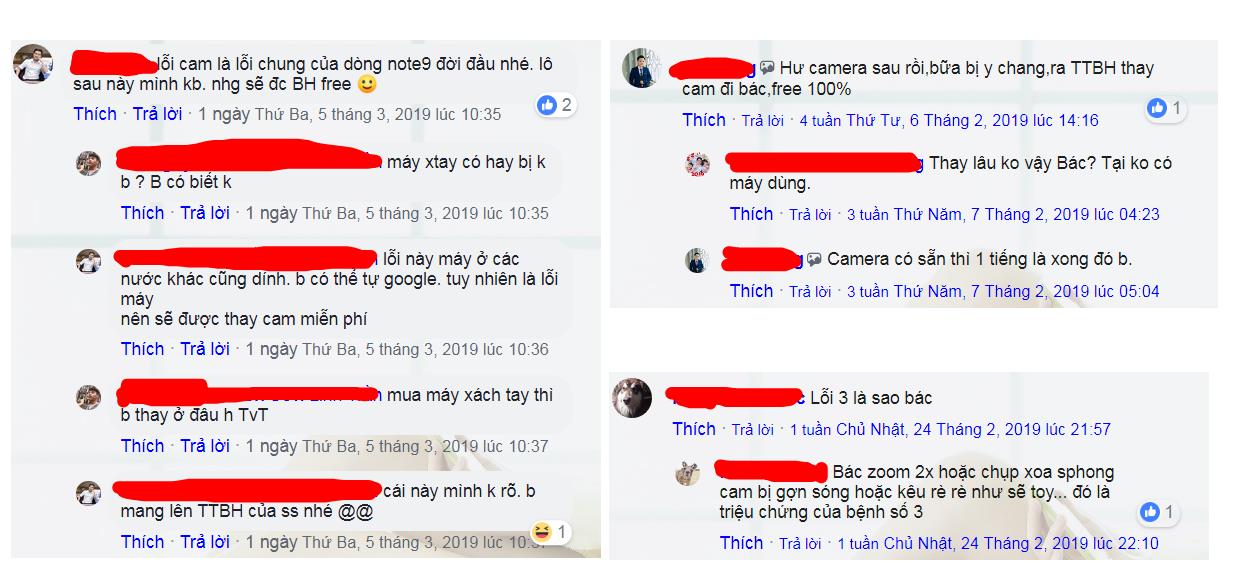Click Thích under "Lỗi 3 là sao bác"
This screenshot has height=583, width=1242.
[694, 429]
